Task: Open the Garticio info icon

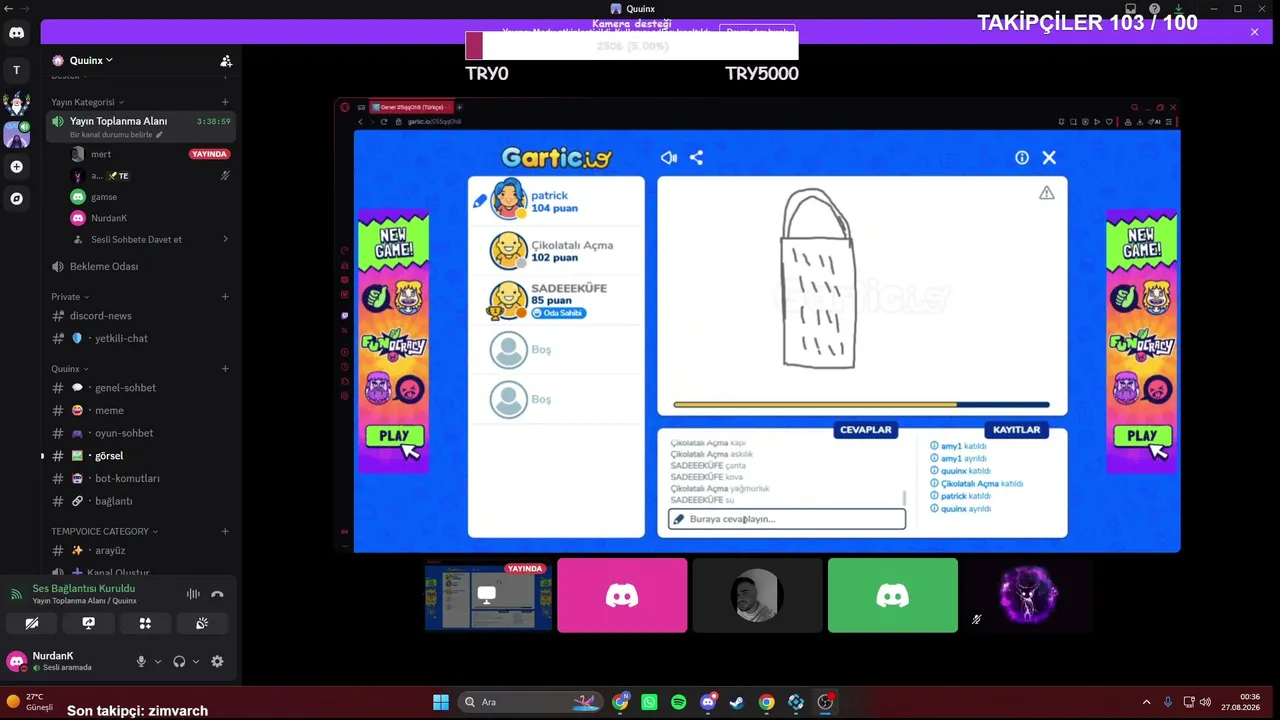Action: click(x=1022, y=158)
